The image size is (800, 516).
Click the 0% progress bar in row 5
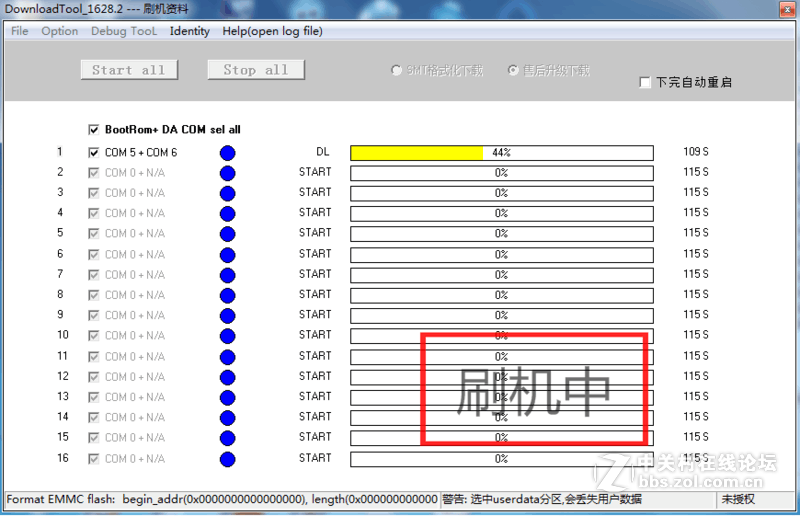[x=502, y=234]
